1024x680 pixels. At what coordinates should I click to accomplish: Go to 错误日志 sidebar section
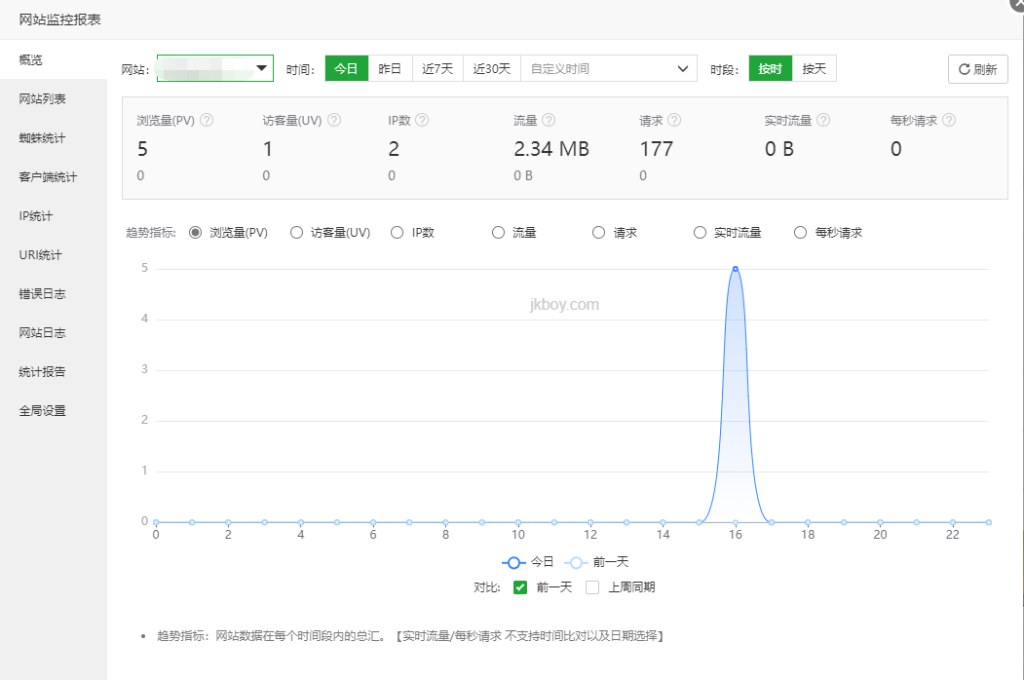[41, 294]
